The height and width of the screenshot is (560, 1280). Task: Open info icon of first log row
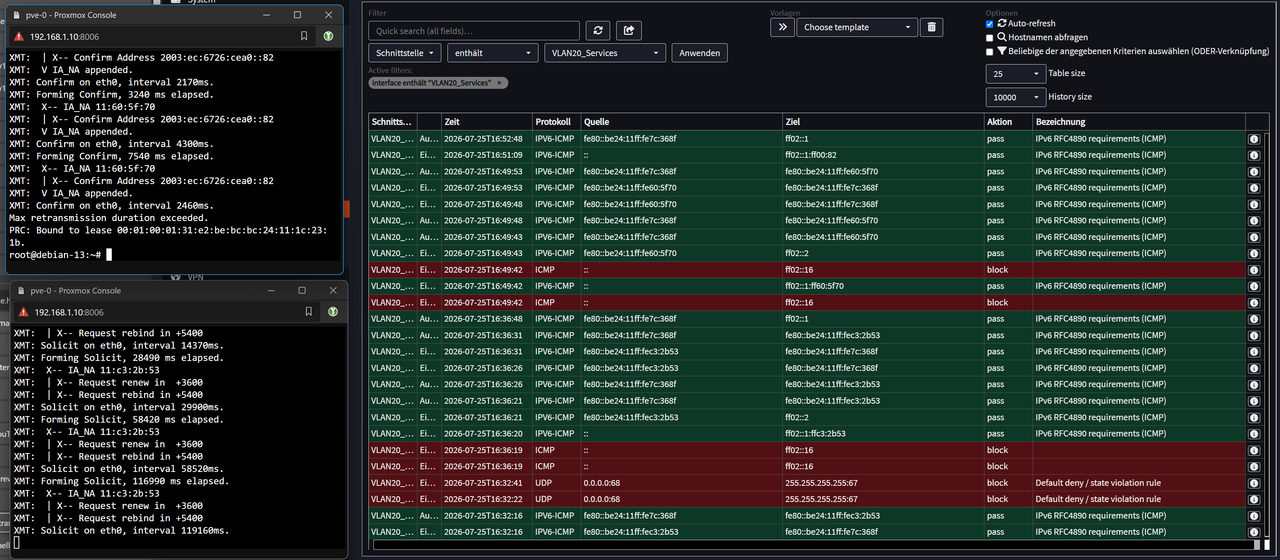[x=1254, y=139]
